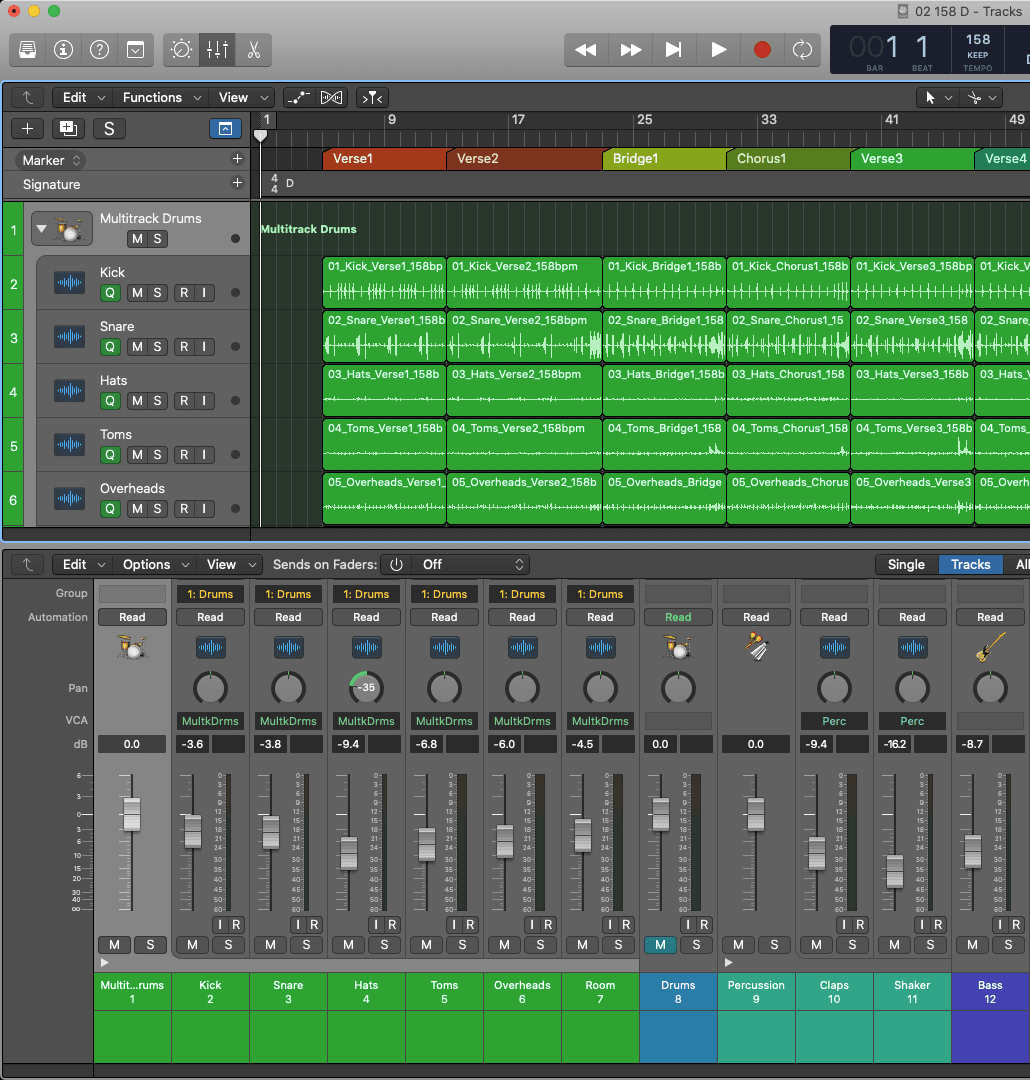Image resolution: width=1030 pixels, height=1080 pixels.
Task: Unmute the Drums channel strip
Action: (x=660, y=945)
